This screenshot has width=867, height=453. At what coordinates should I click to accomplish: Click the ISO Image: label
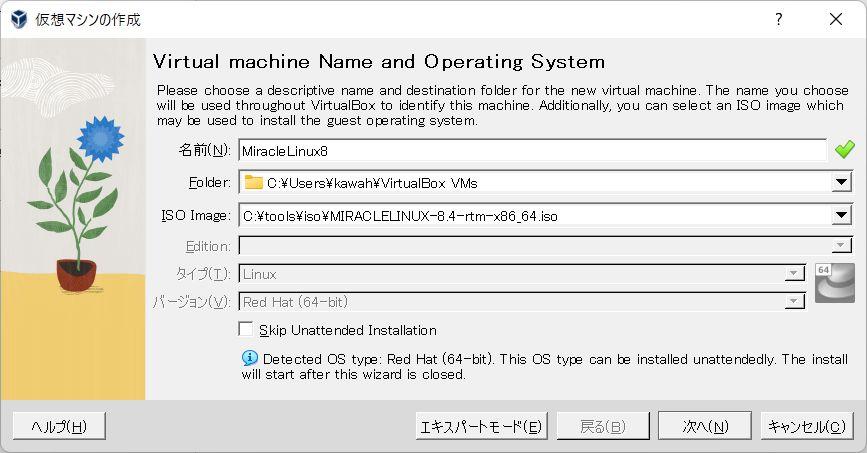(x=196, y=215)
